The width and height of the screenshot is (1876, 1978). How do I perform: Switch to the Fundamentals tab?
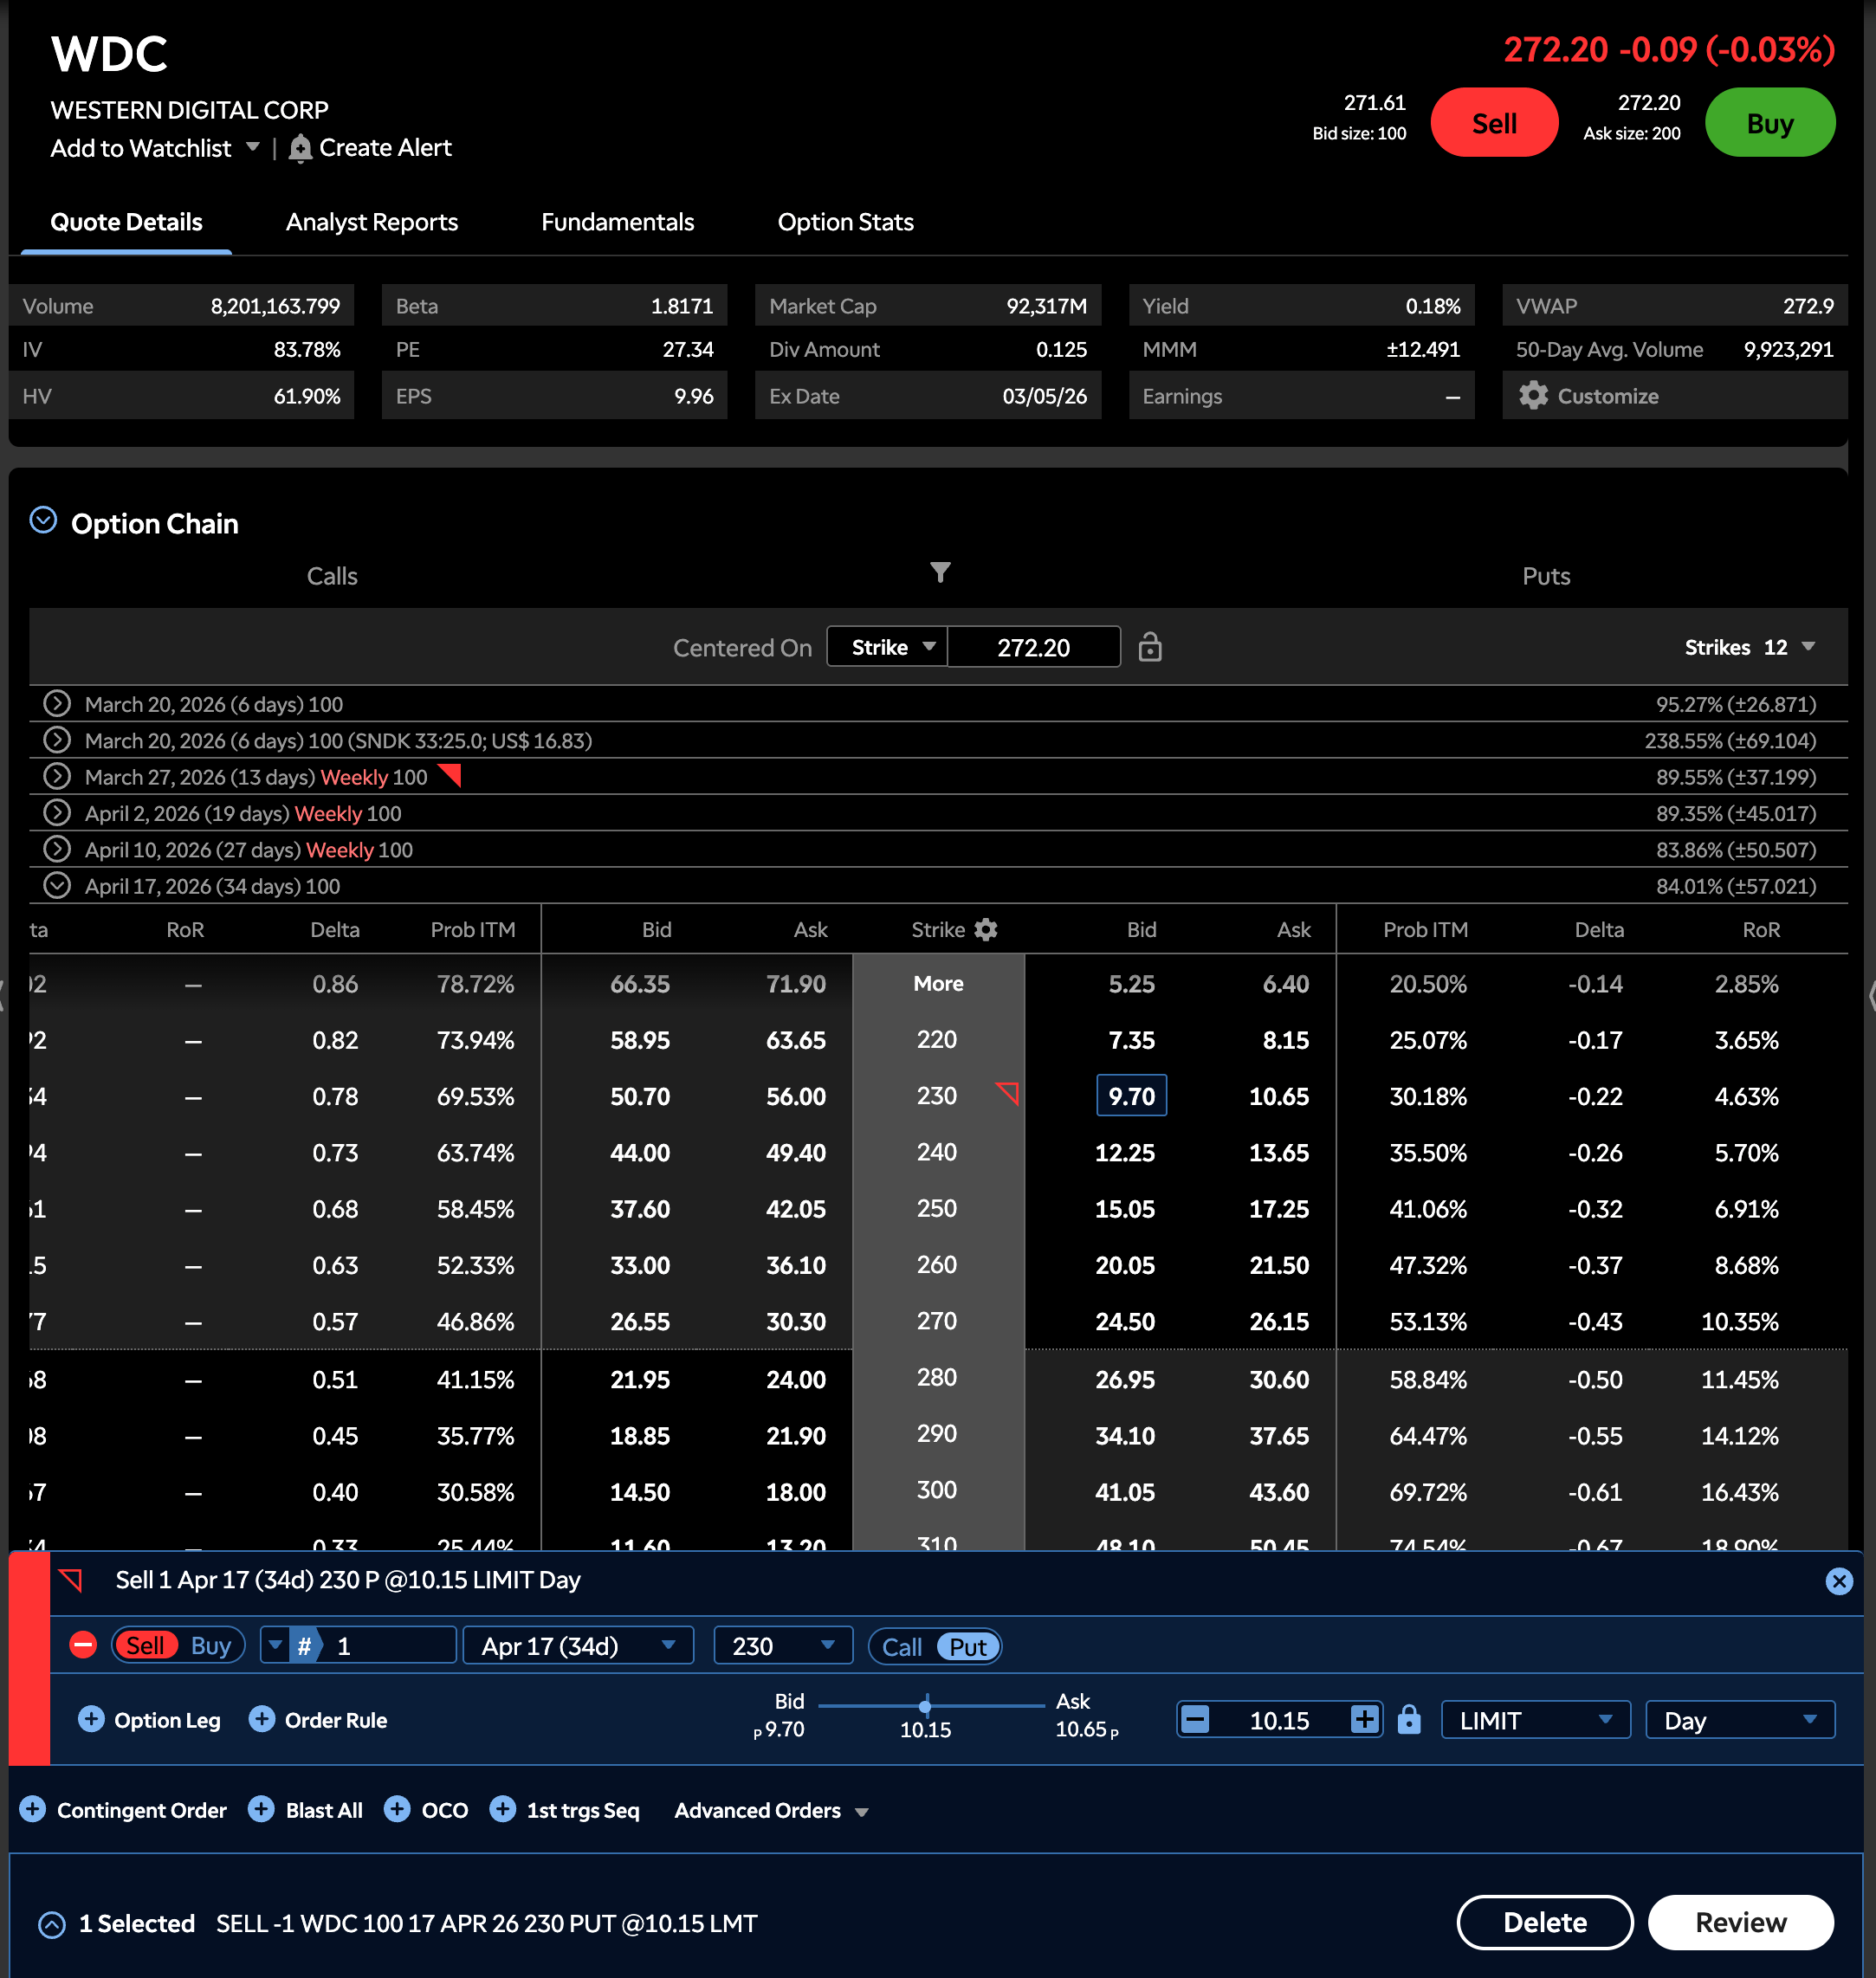[617, 222]
